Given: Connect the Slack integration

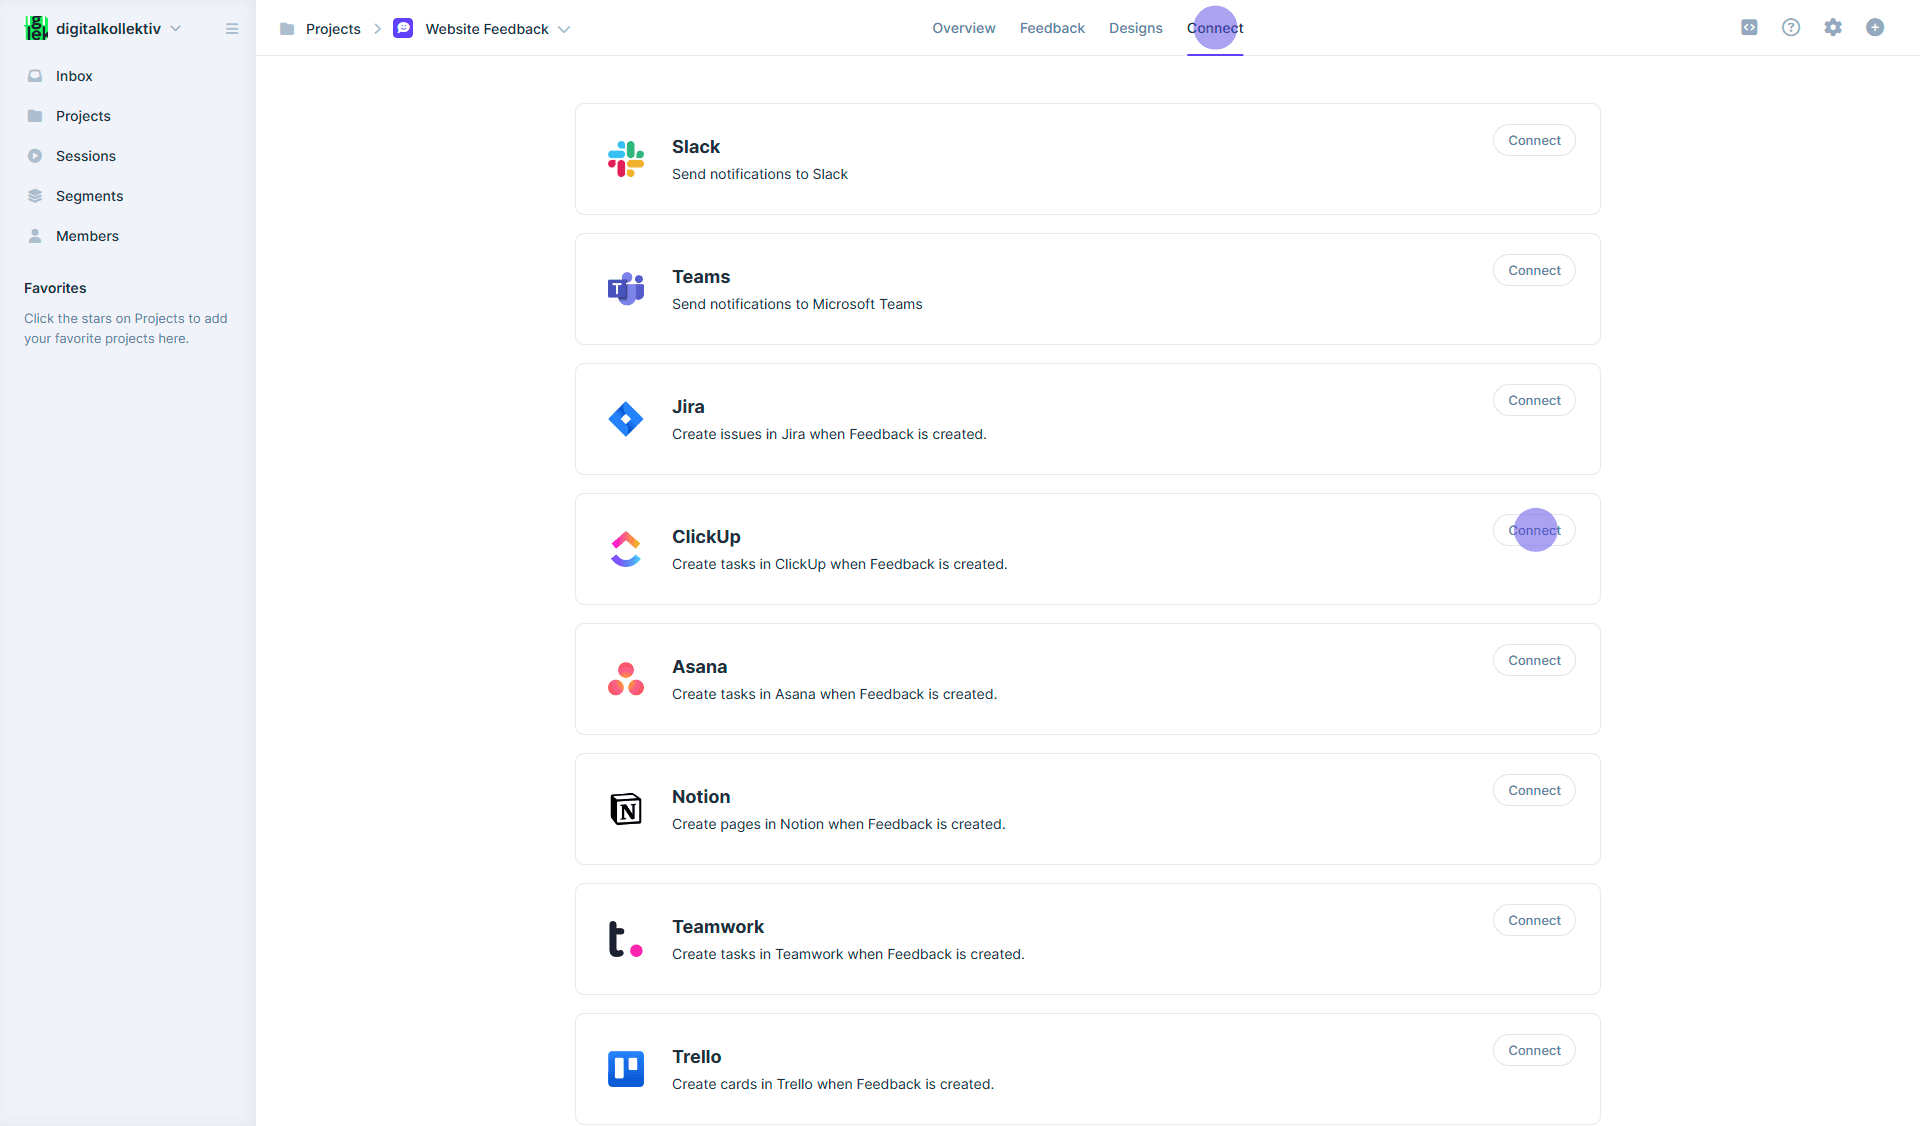Looking at the screenshot, I should point(1534,140).
